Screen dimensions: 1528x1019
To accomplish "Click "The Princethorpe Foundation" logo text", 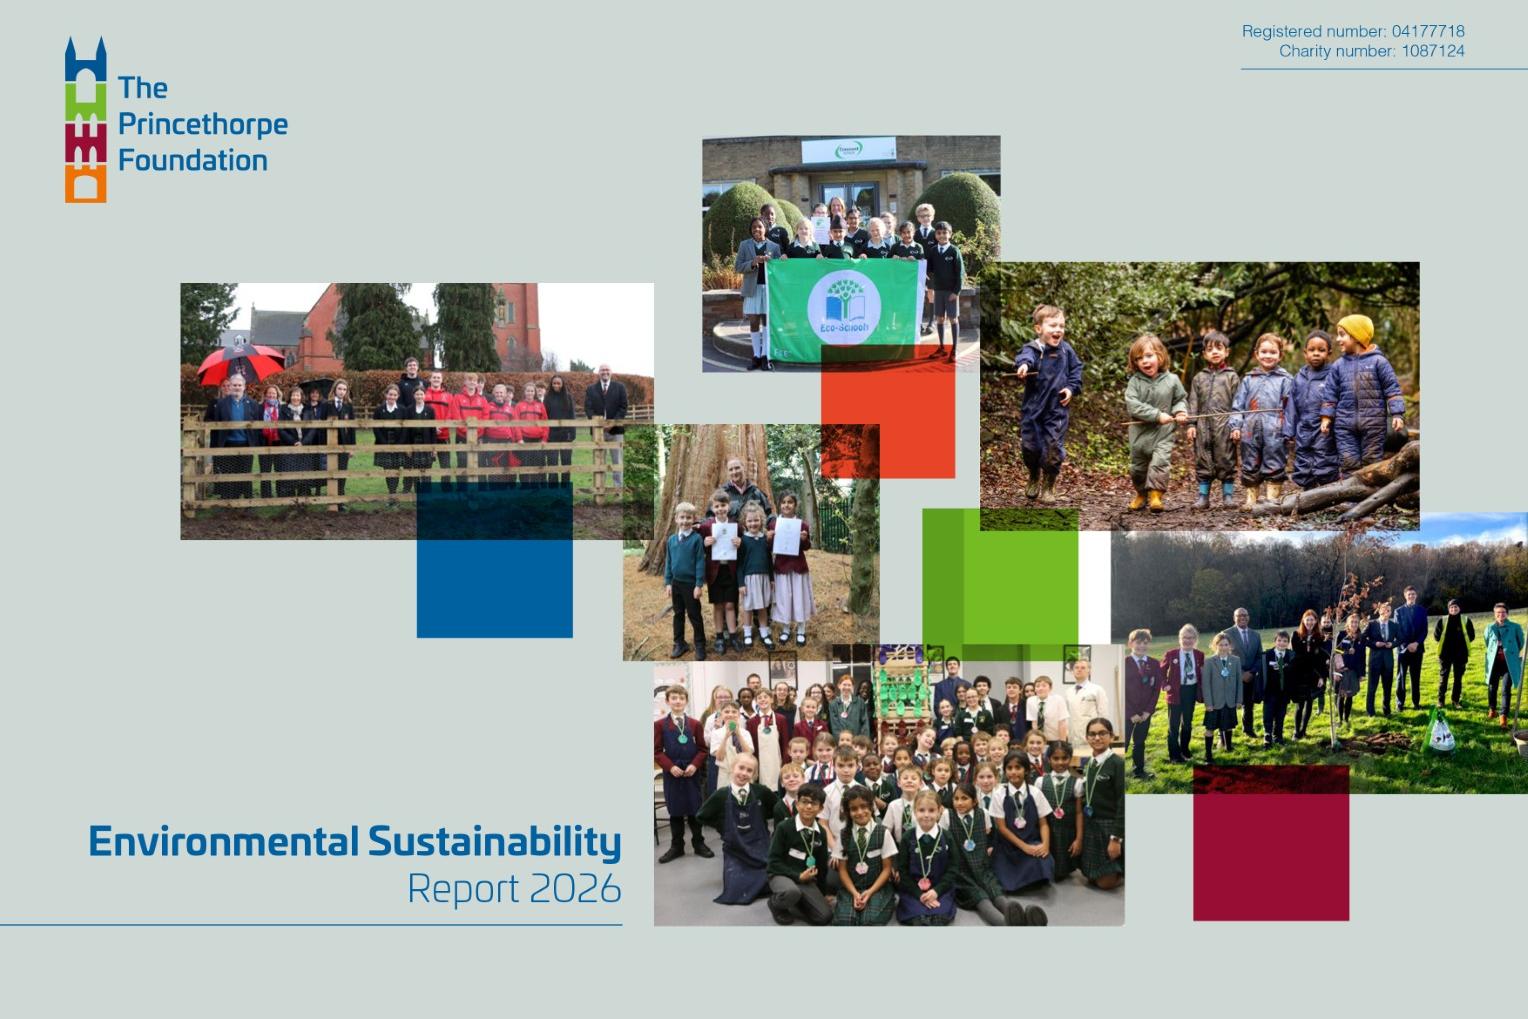I will (203, 124).
